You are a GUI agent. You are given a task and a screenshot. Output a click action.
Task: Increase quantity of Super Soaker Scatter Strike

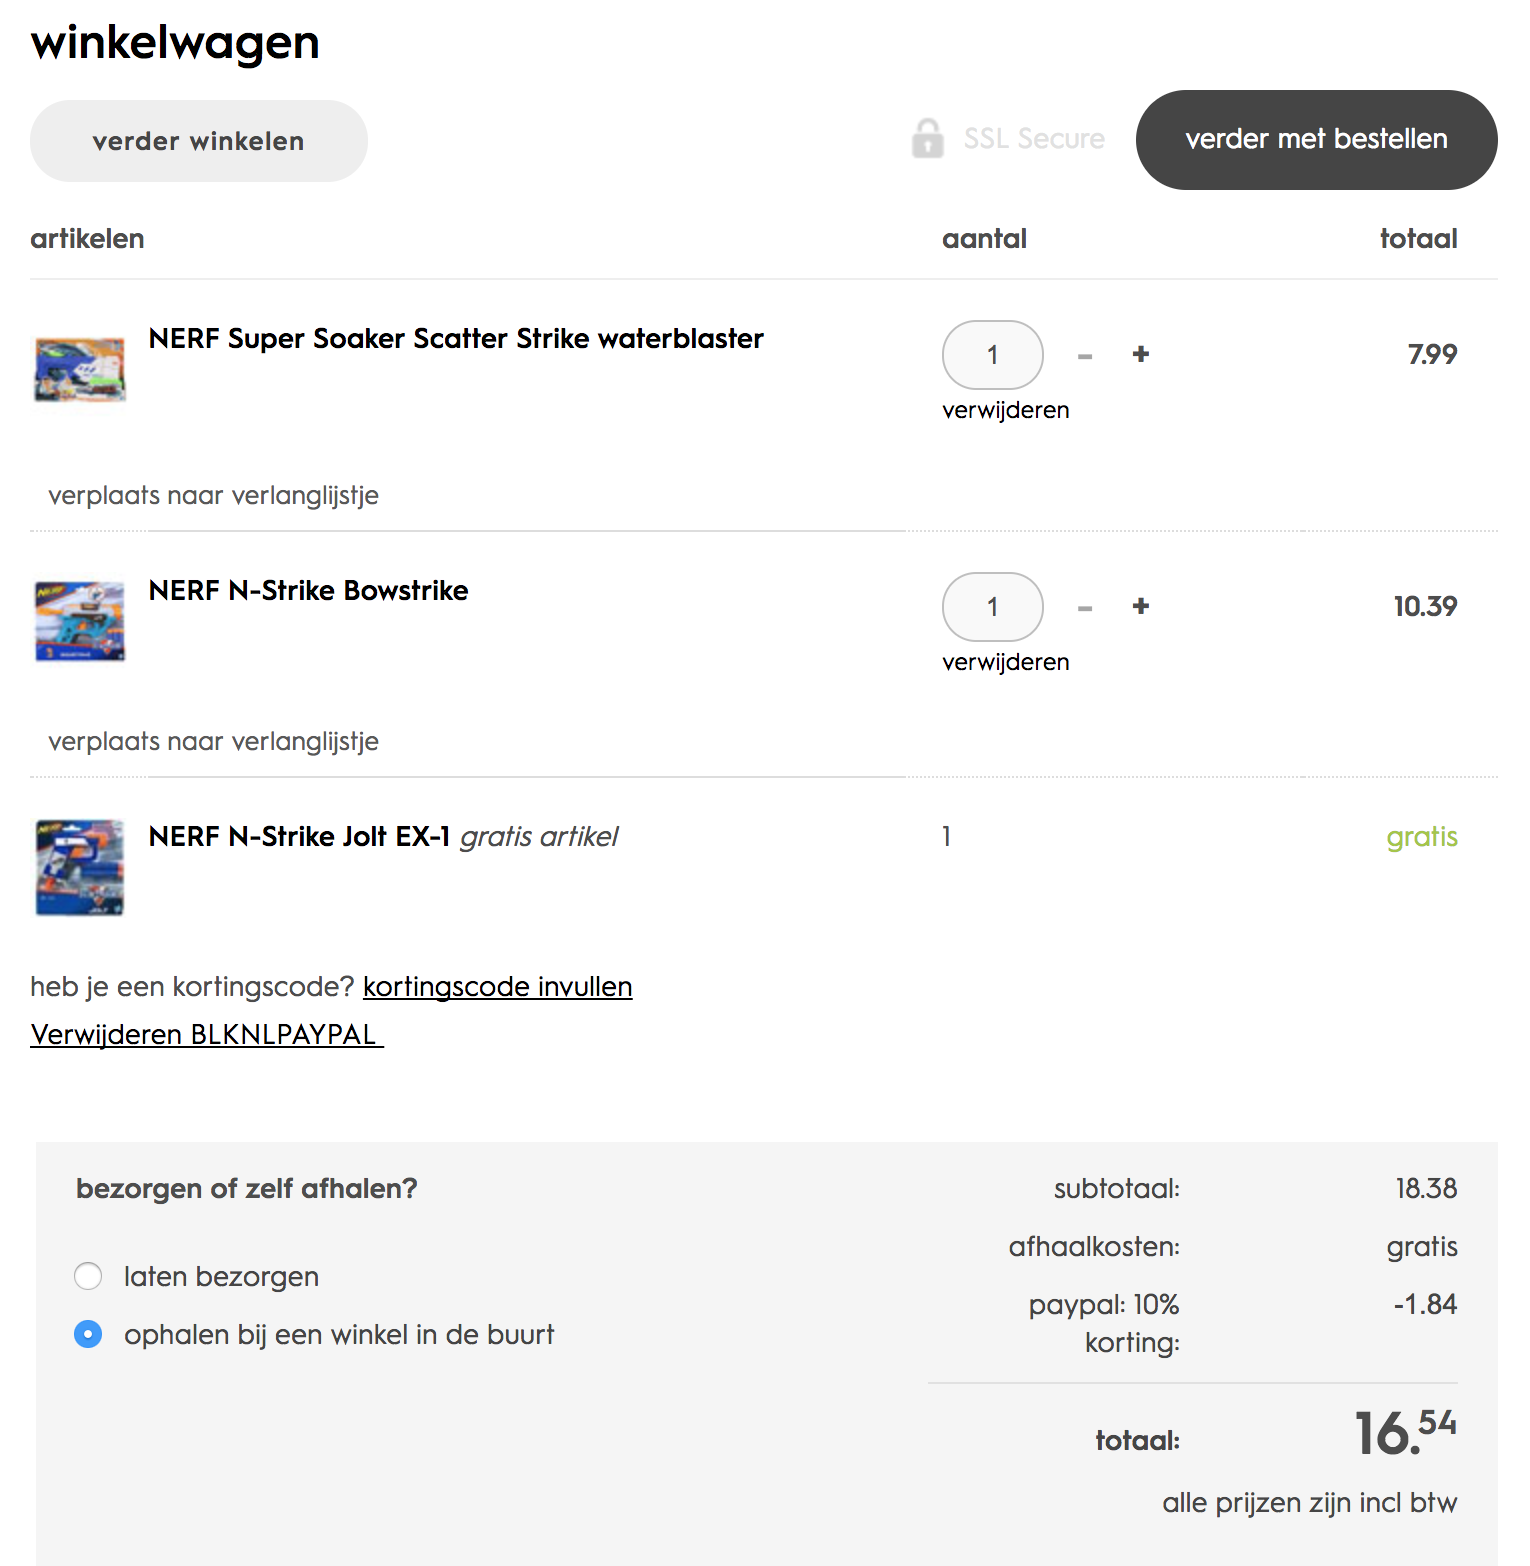1141,354
